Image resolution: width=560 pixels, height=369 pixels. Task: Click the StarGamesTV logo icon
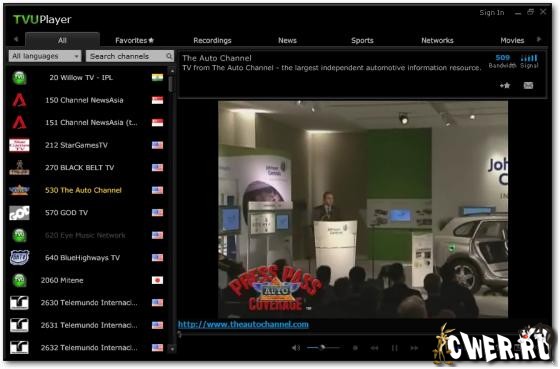tap(19, 145)
